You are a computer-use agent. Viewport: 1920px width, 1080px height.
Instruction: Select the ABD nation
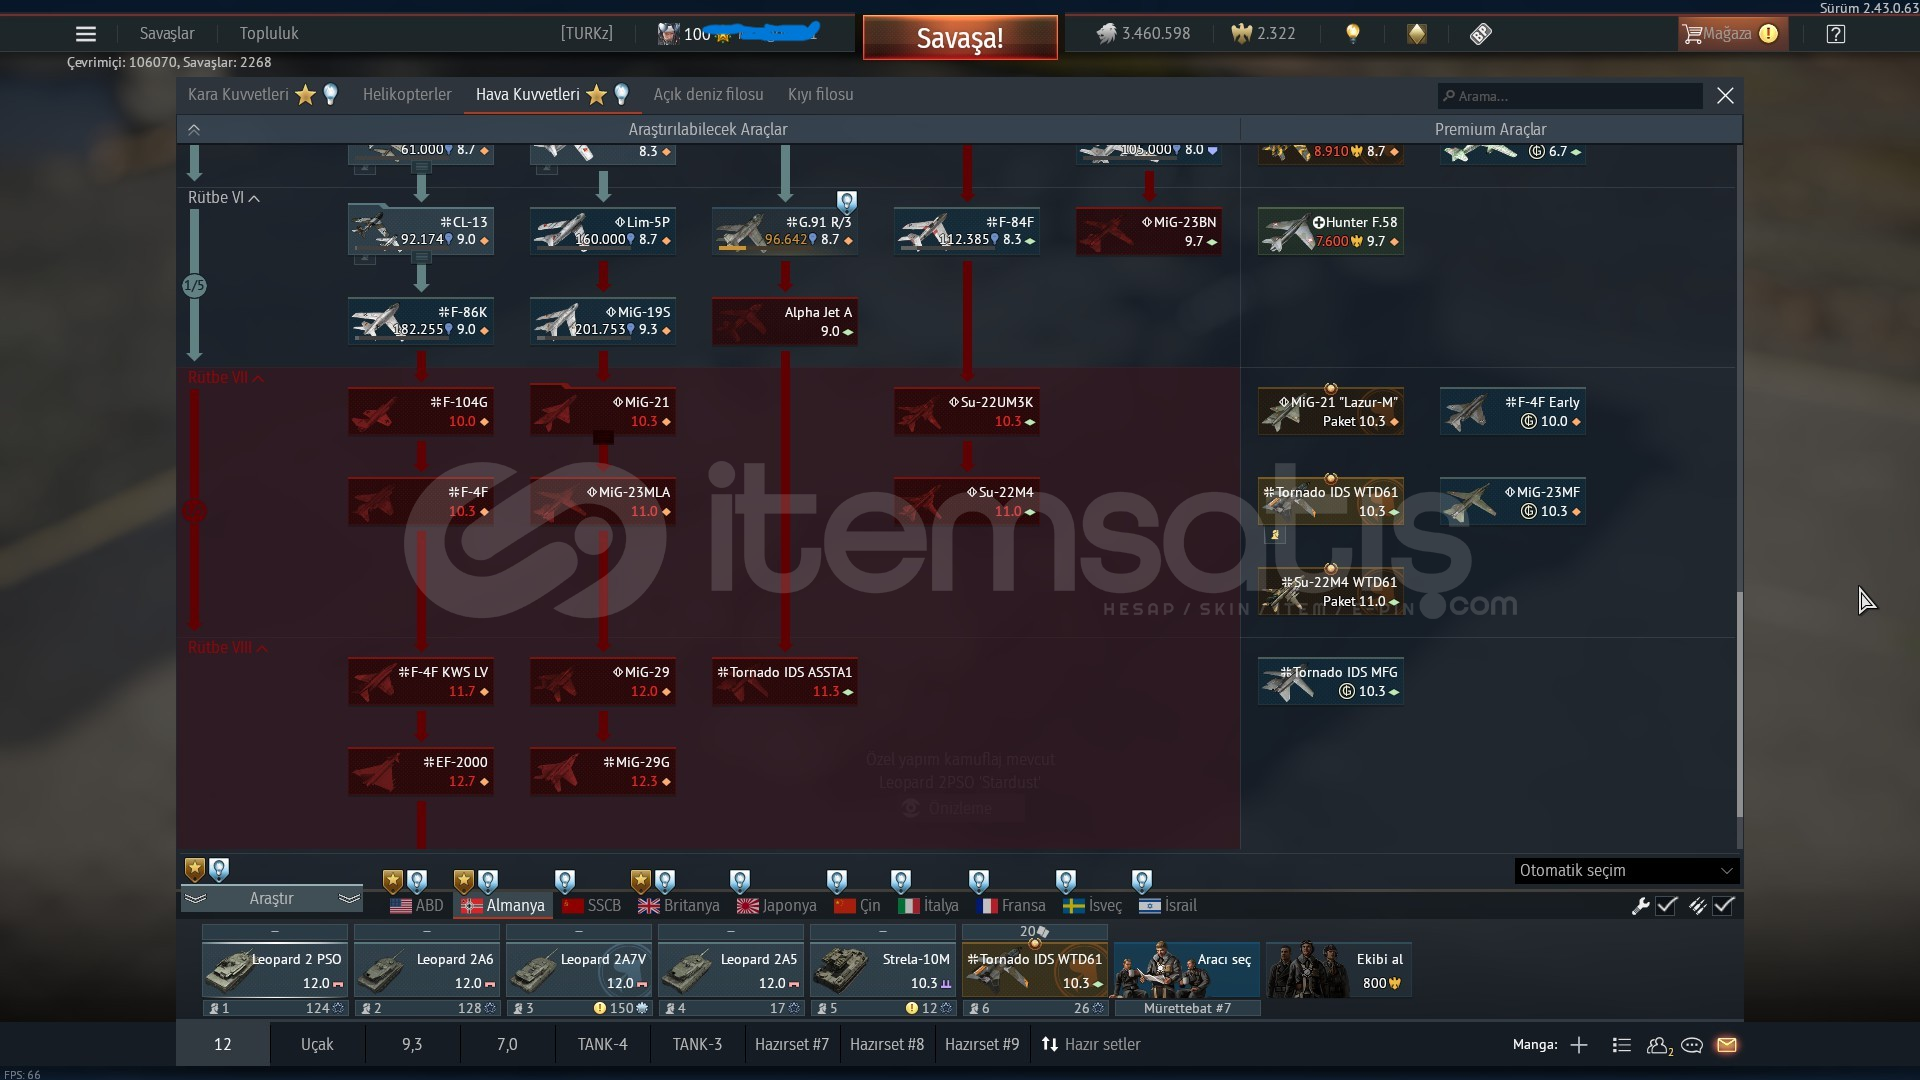pos(417,906)
